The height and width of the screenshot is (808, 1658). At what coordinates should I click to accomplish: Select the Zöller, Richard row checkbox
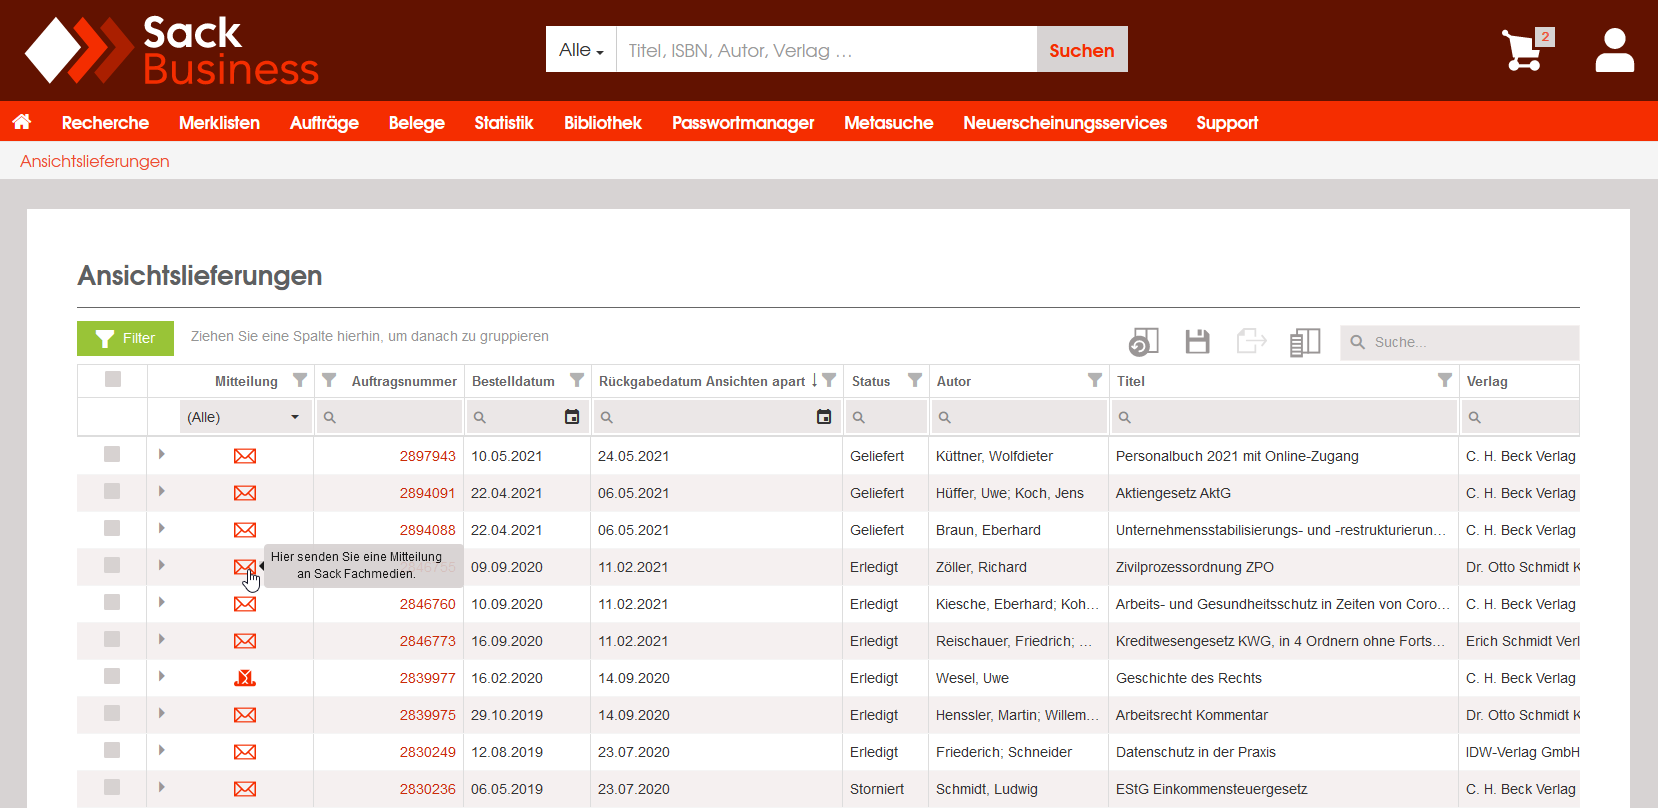(112, 565)
